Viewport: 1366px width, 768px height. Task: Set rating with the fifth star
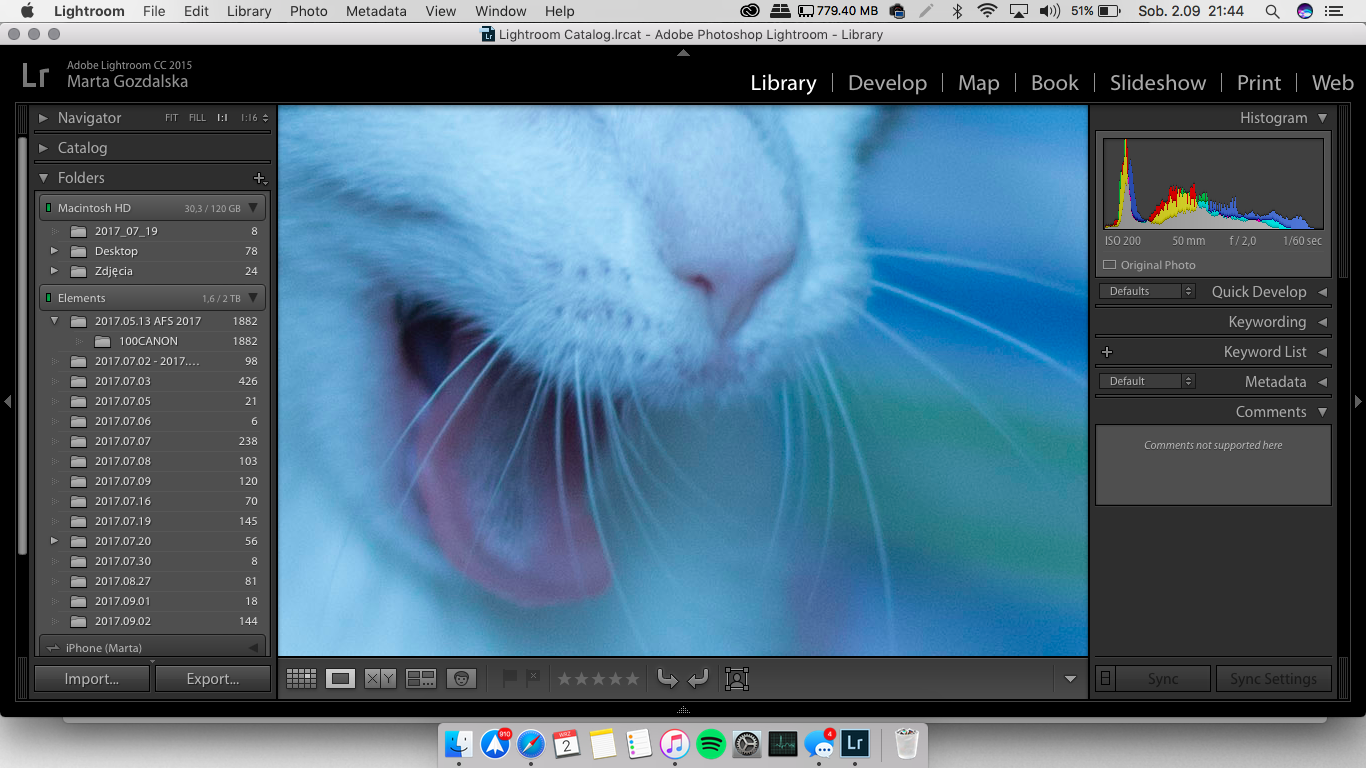point(632,679)
